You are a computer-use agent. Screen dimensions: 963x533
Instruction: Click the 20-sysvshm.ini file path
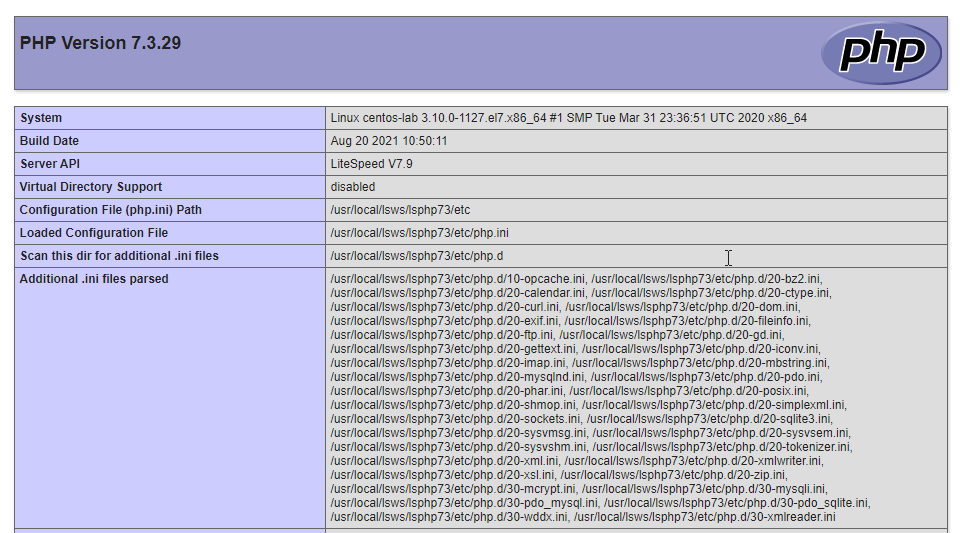[458, 447]
